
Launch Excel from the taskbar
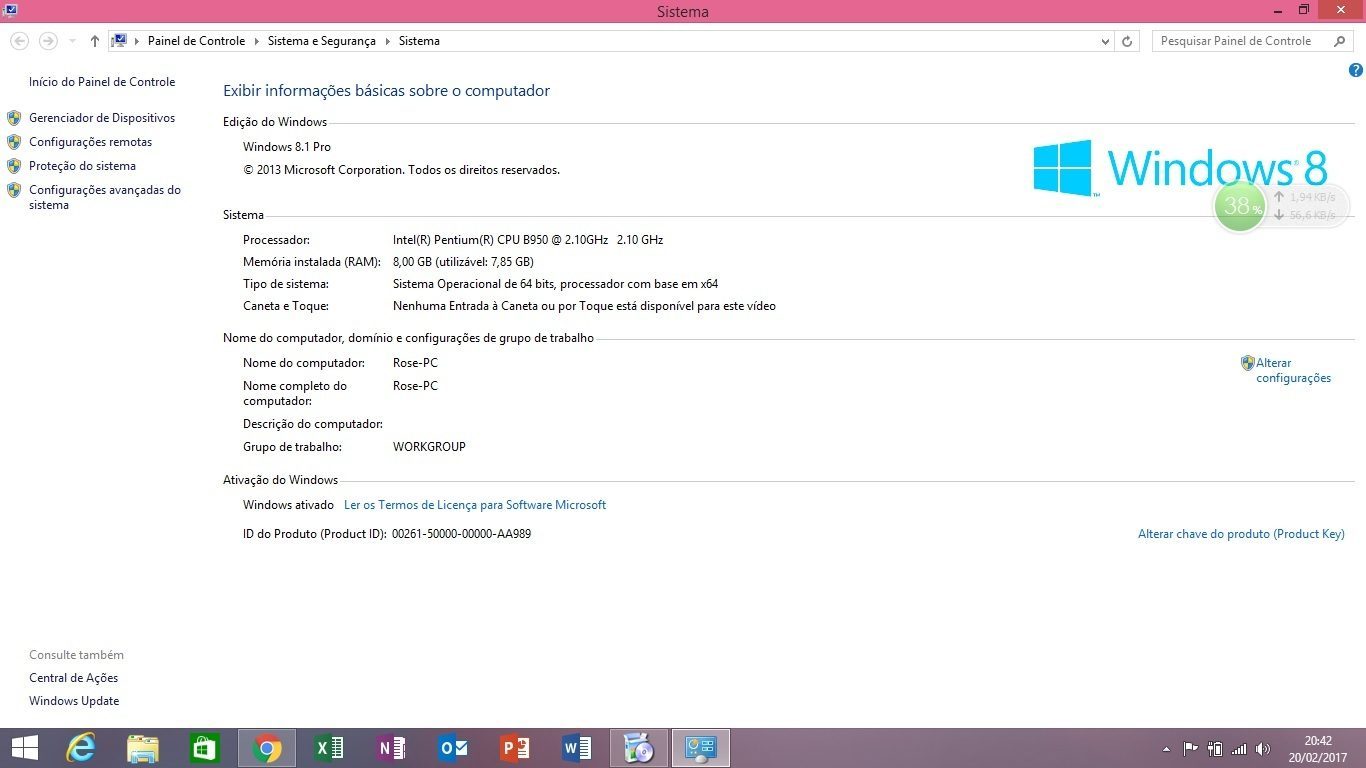329,748
